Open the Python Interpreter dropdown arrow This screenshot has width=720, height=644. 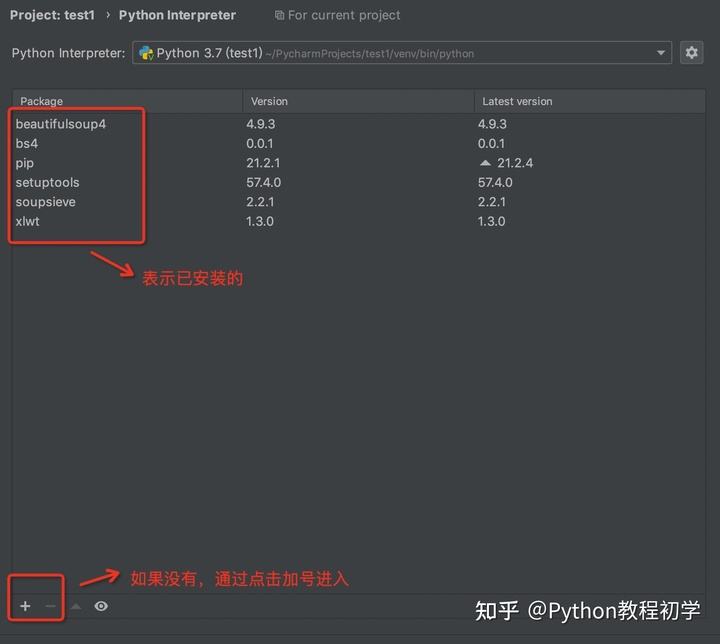click(660, 53)
